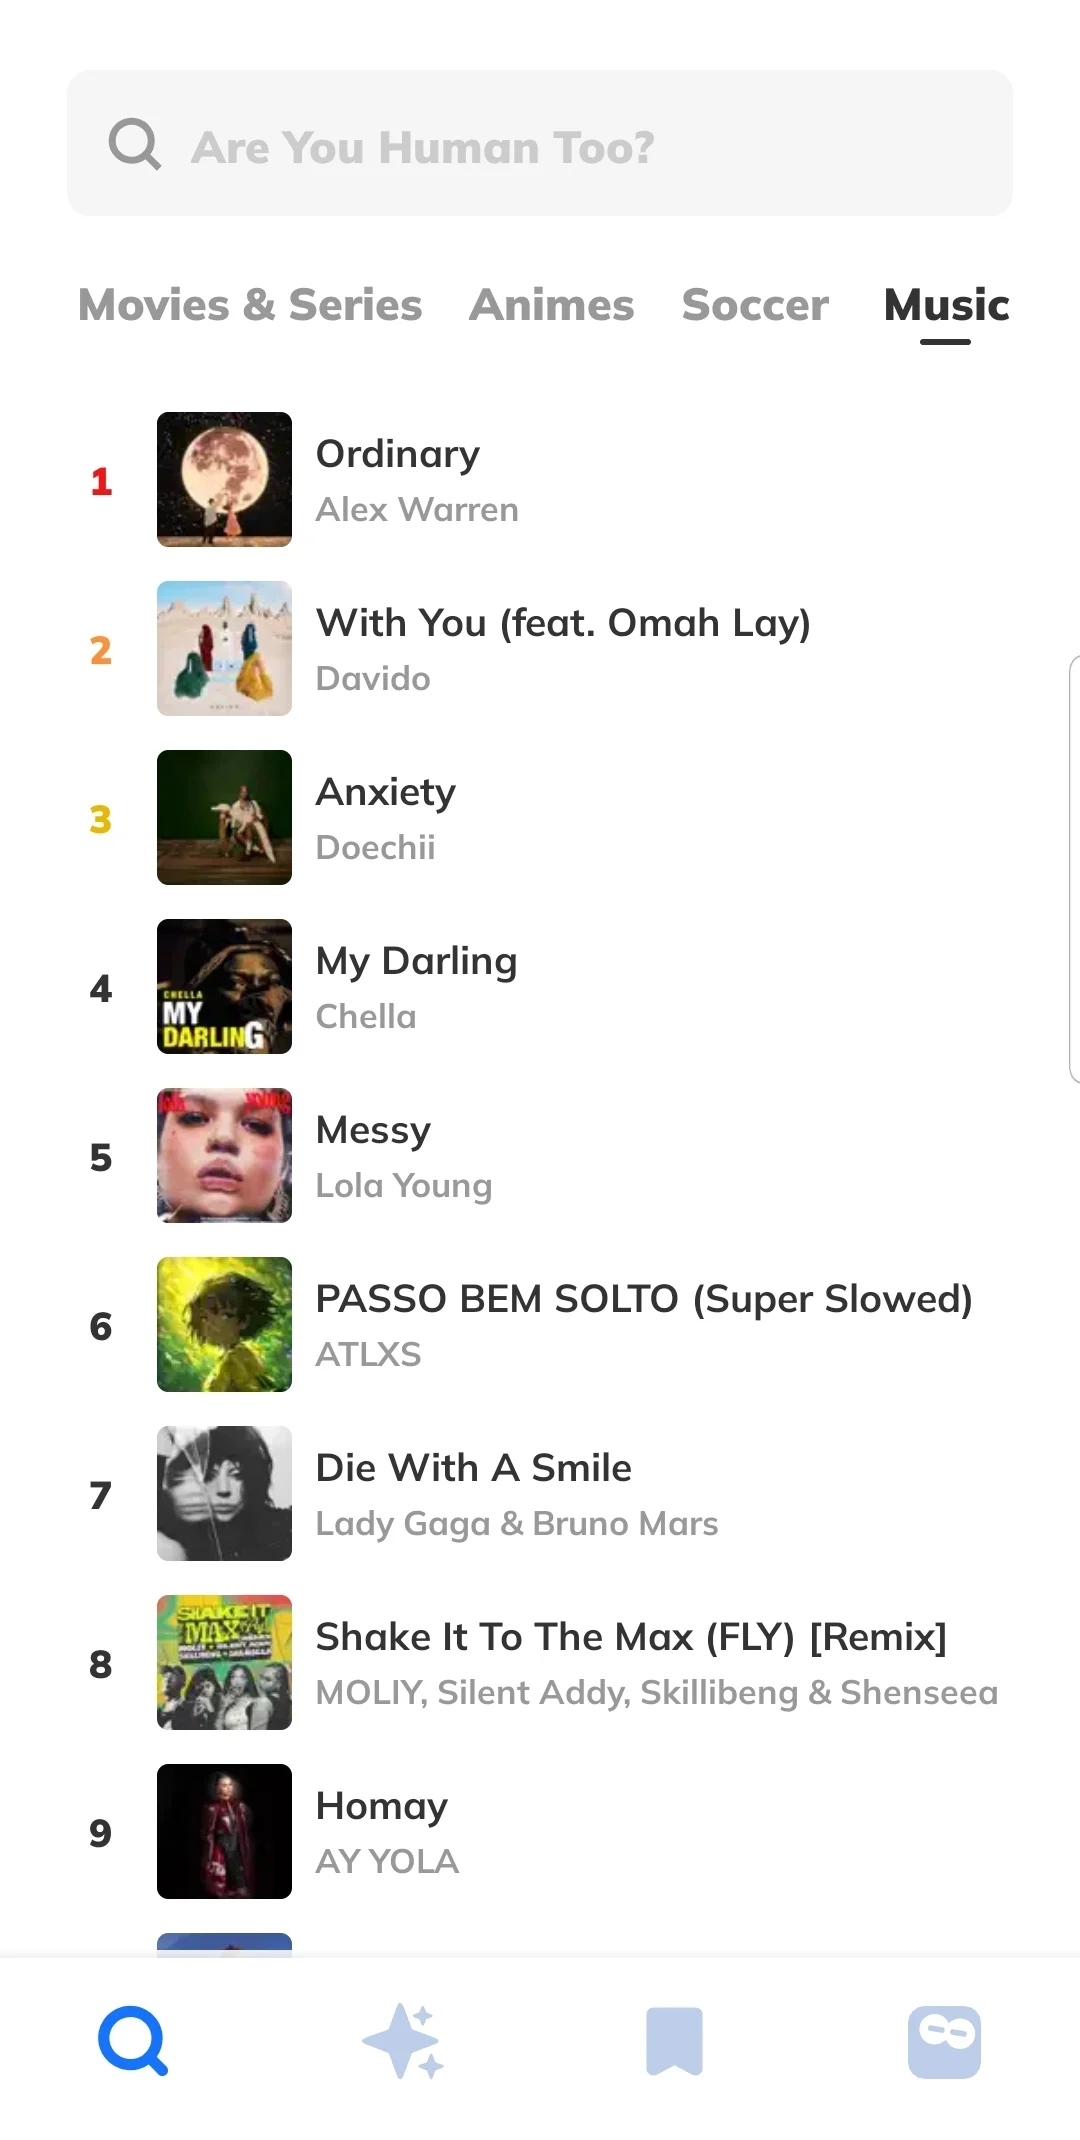Image resolution: width=1080 pixels, height=2140 pixels.
Task: Open the Ordinary album cover thumbnail
Action: 224,479
